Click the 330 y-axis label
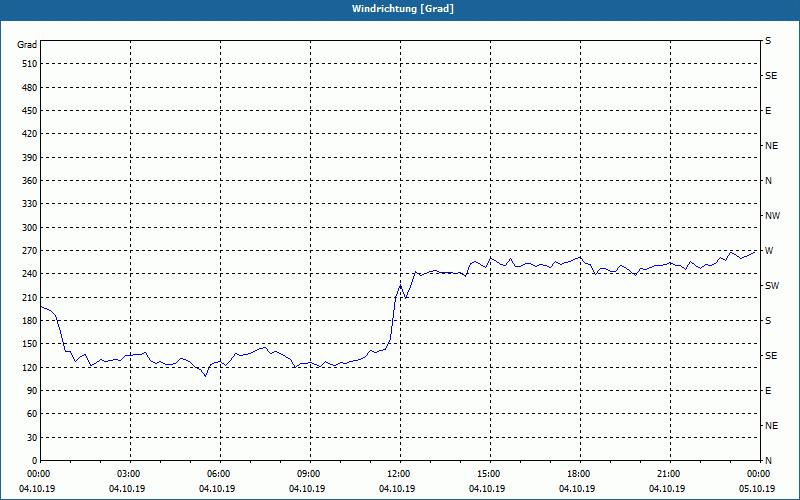 coord(30,204)
